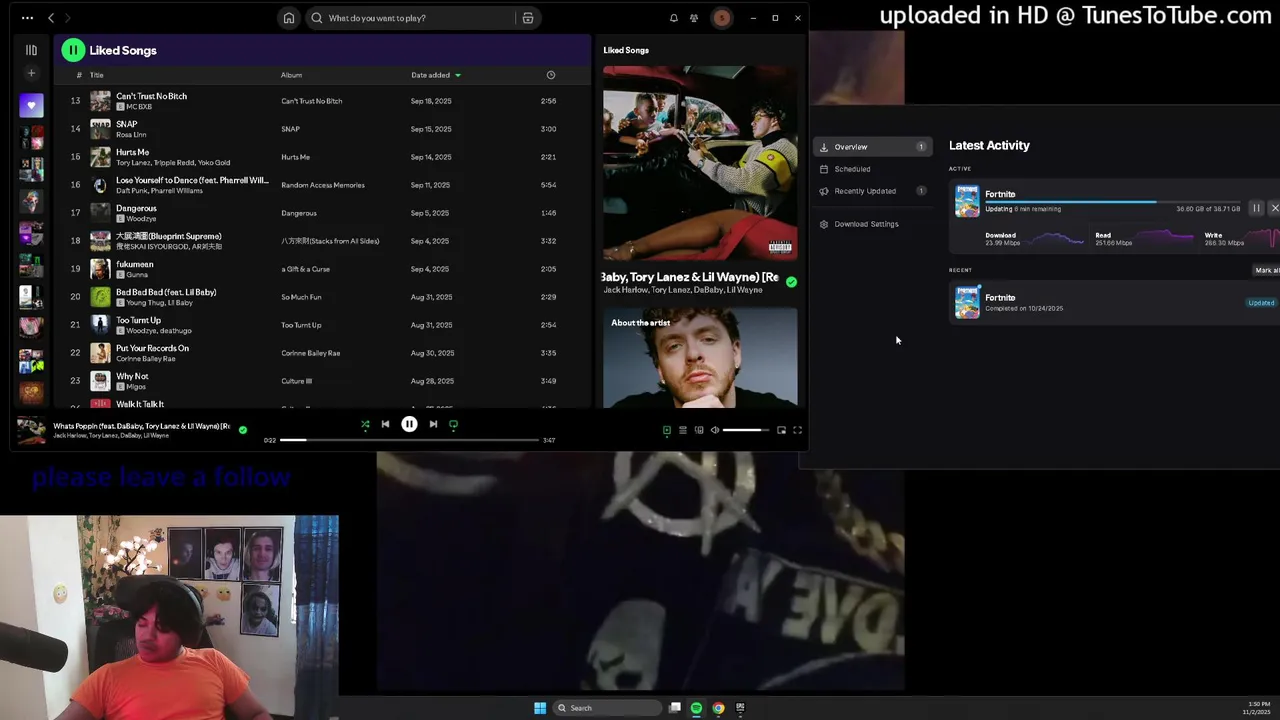Pause Liked Songs with green header button

(73, 50)
